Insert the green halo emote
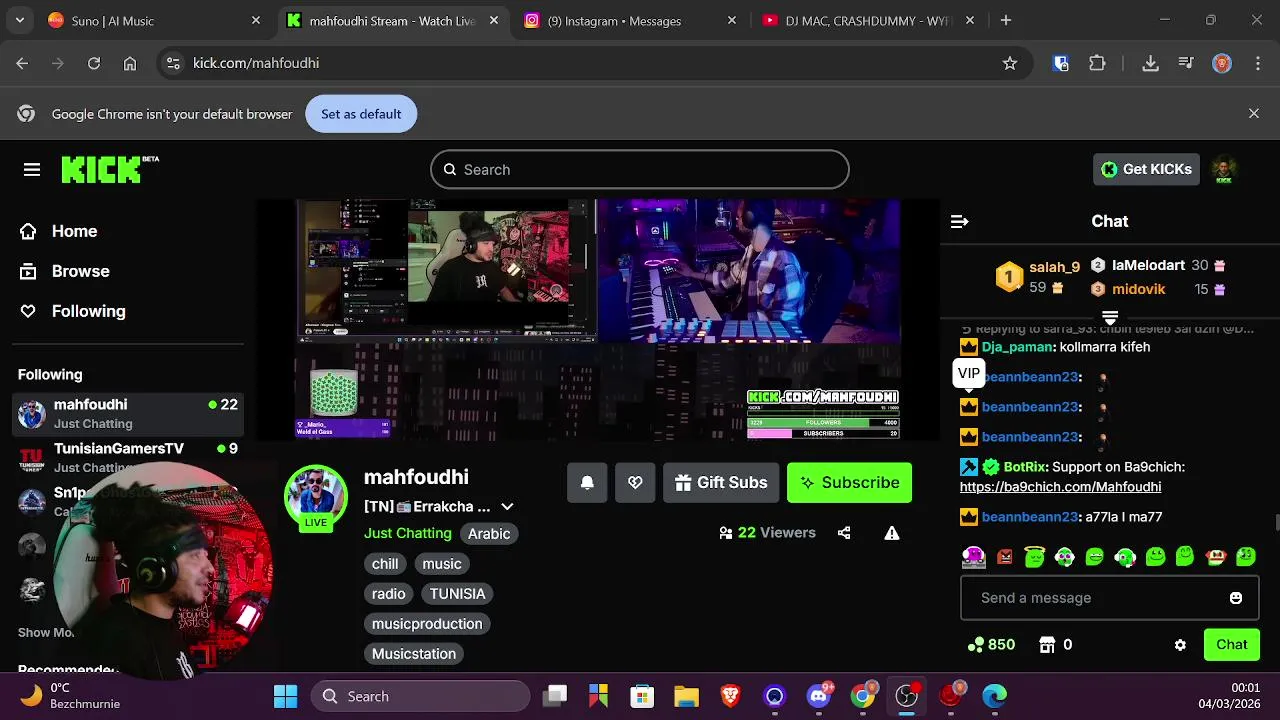The image size is (1280, 720). [1035, 556]
